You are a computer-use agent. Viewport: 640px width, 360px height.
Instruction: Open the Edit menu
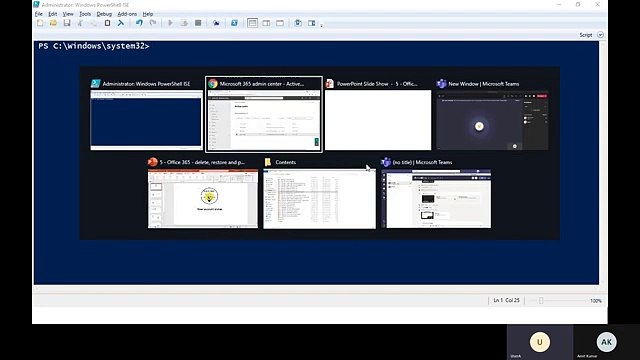click(x=53, y=14)
